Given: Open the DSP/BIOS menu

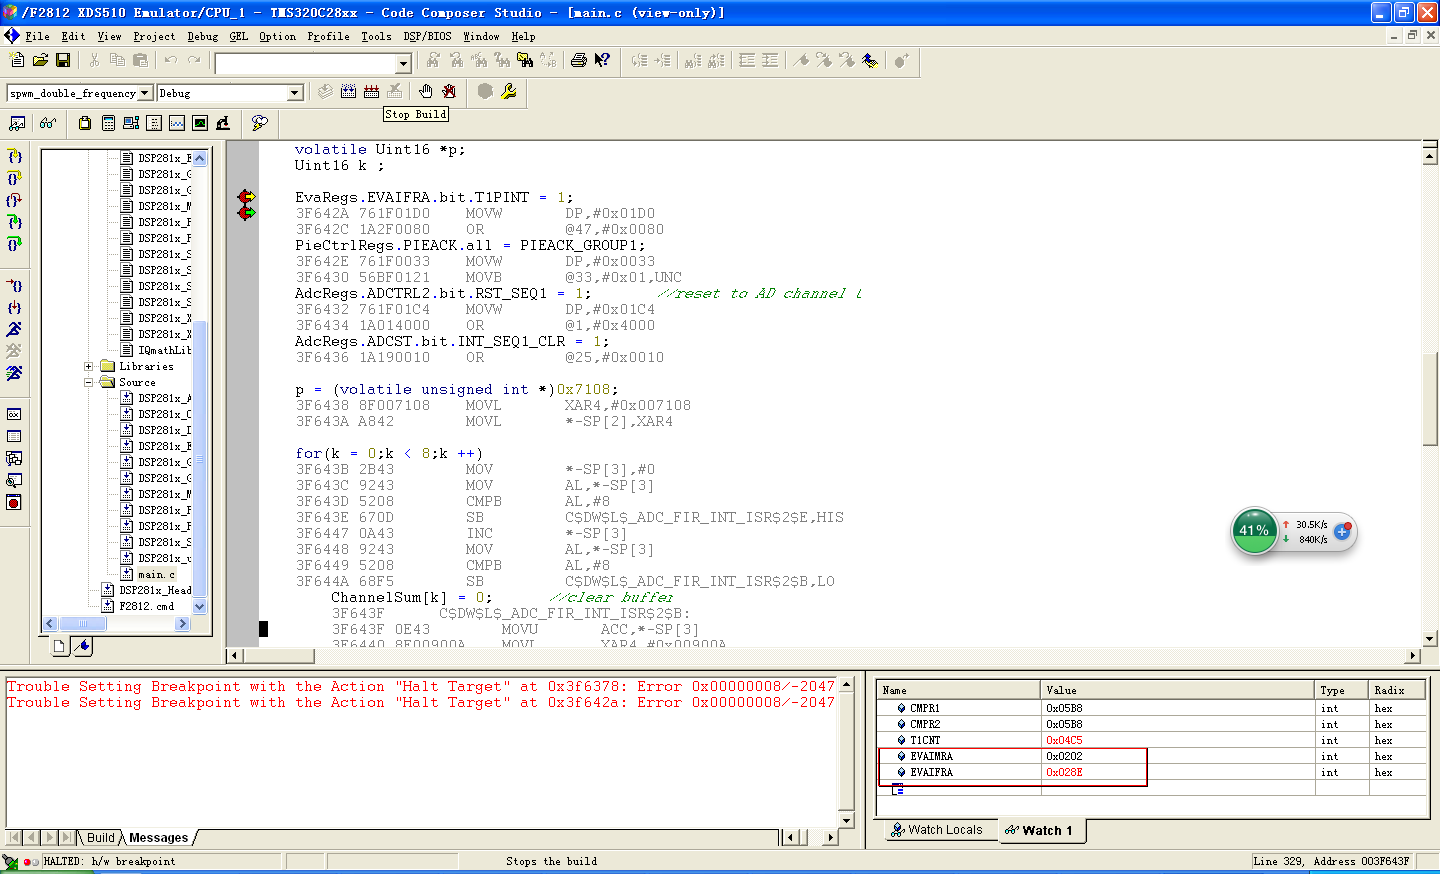Looking at the screenshot, I should tap(427, 36).
